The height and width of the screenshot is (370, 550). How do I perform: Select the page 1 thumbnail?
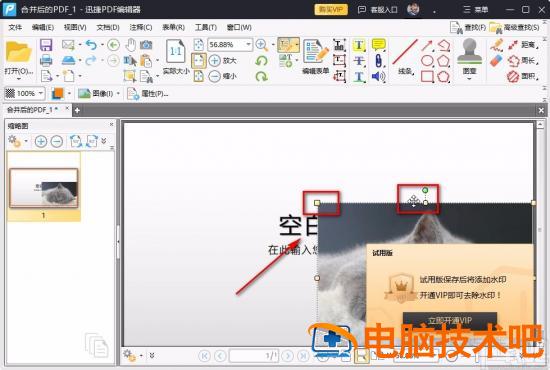tap(44, 188)
